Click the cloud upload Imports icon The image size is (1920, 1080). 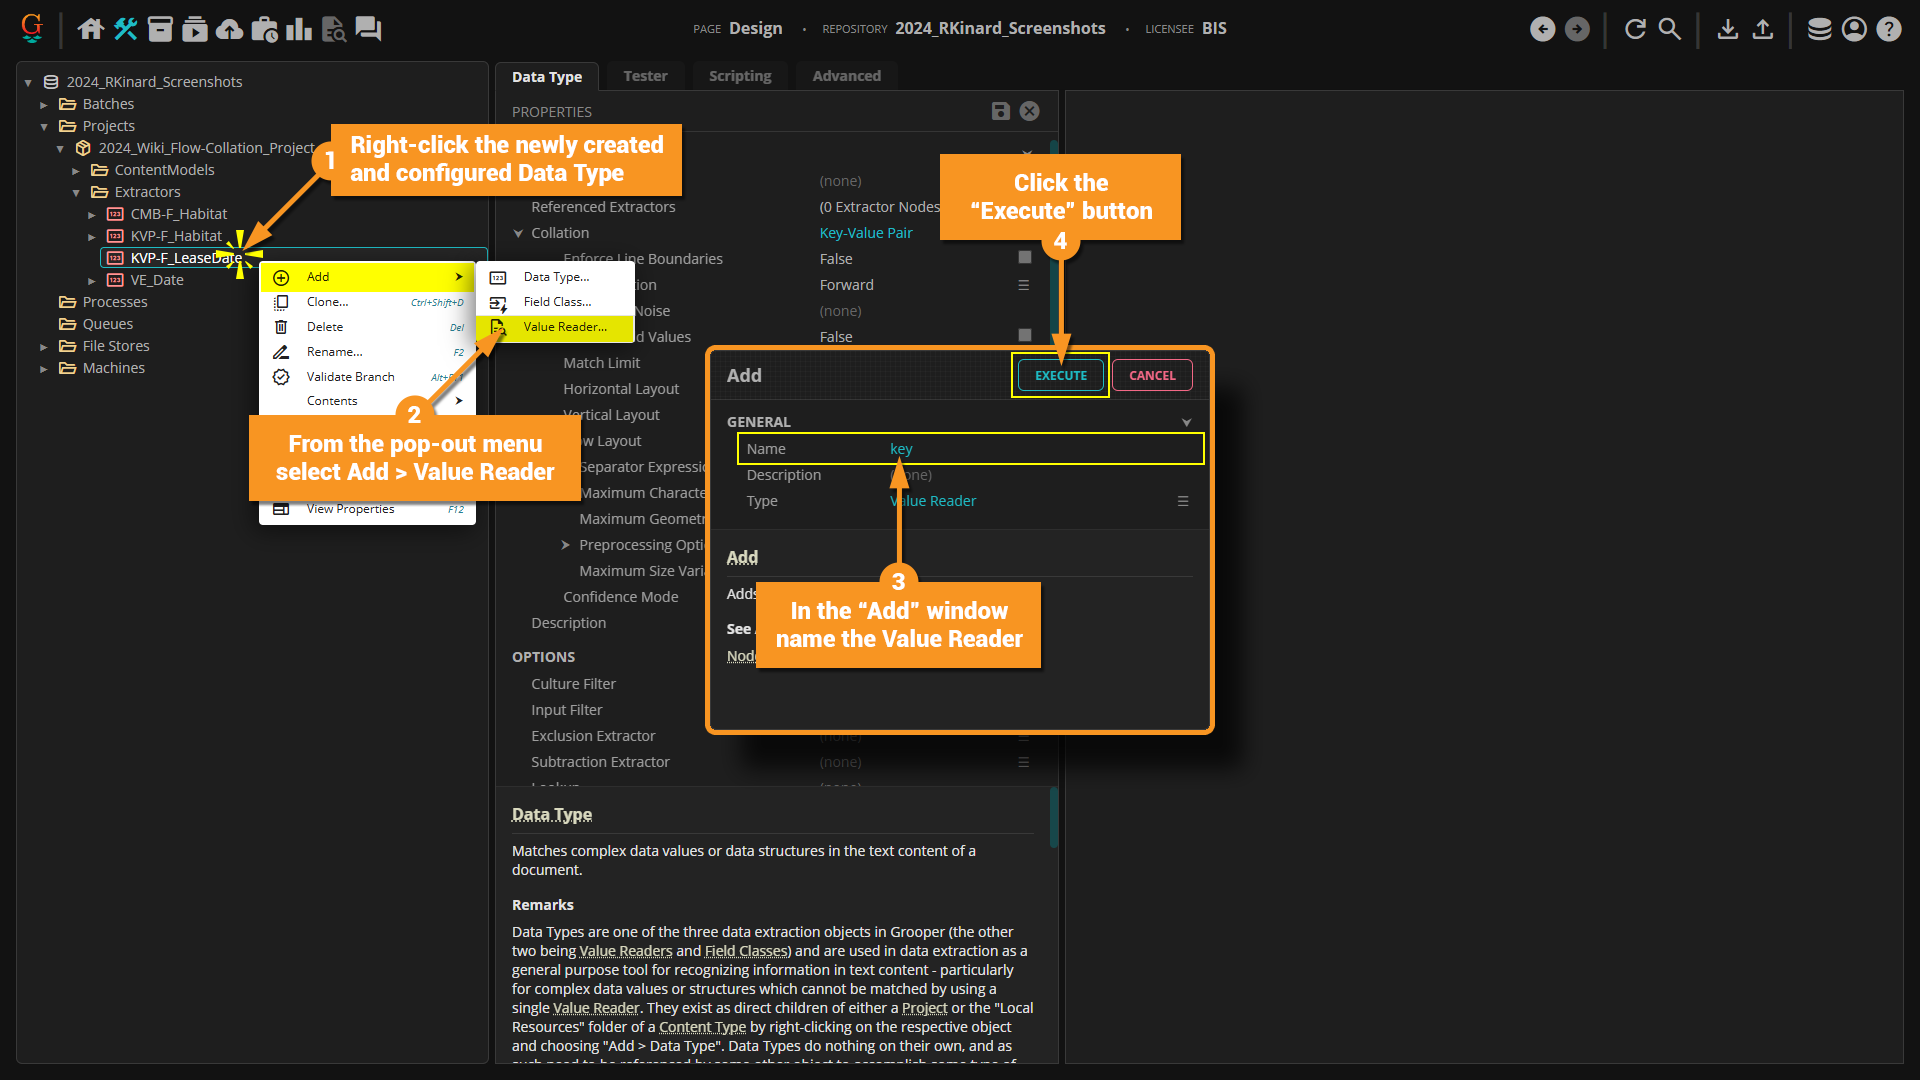[x=229, y=29]
